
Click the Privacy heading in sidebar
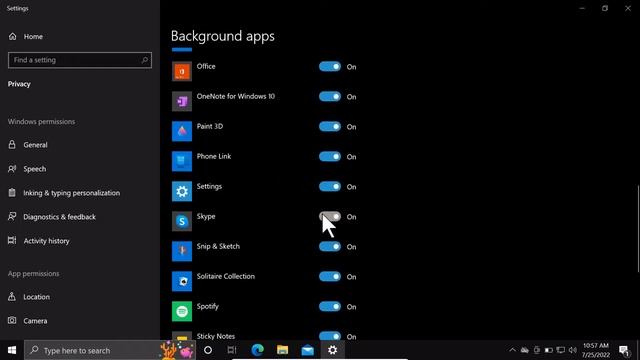tap(19, 84)
